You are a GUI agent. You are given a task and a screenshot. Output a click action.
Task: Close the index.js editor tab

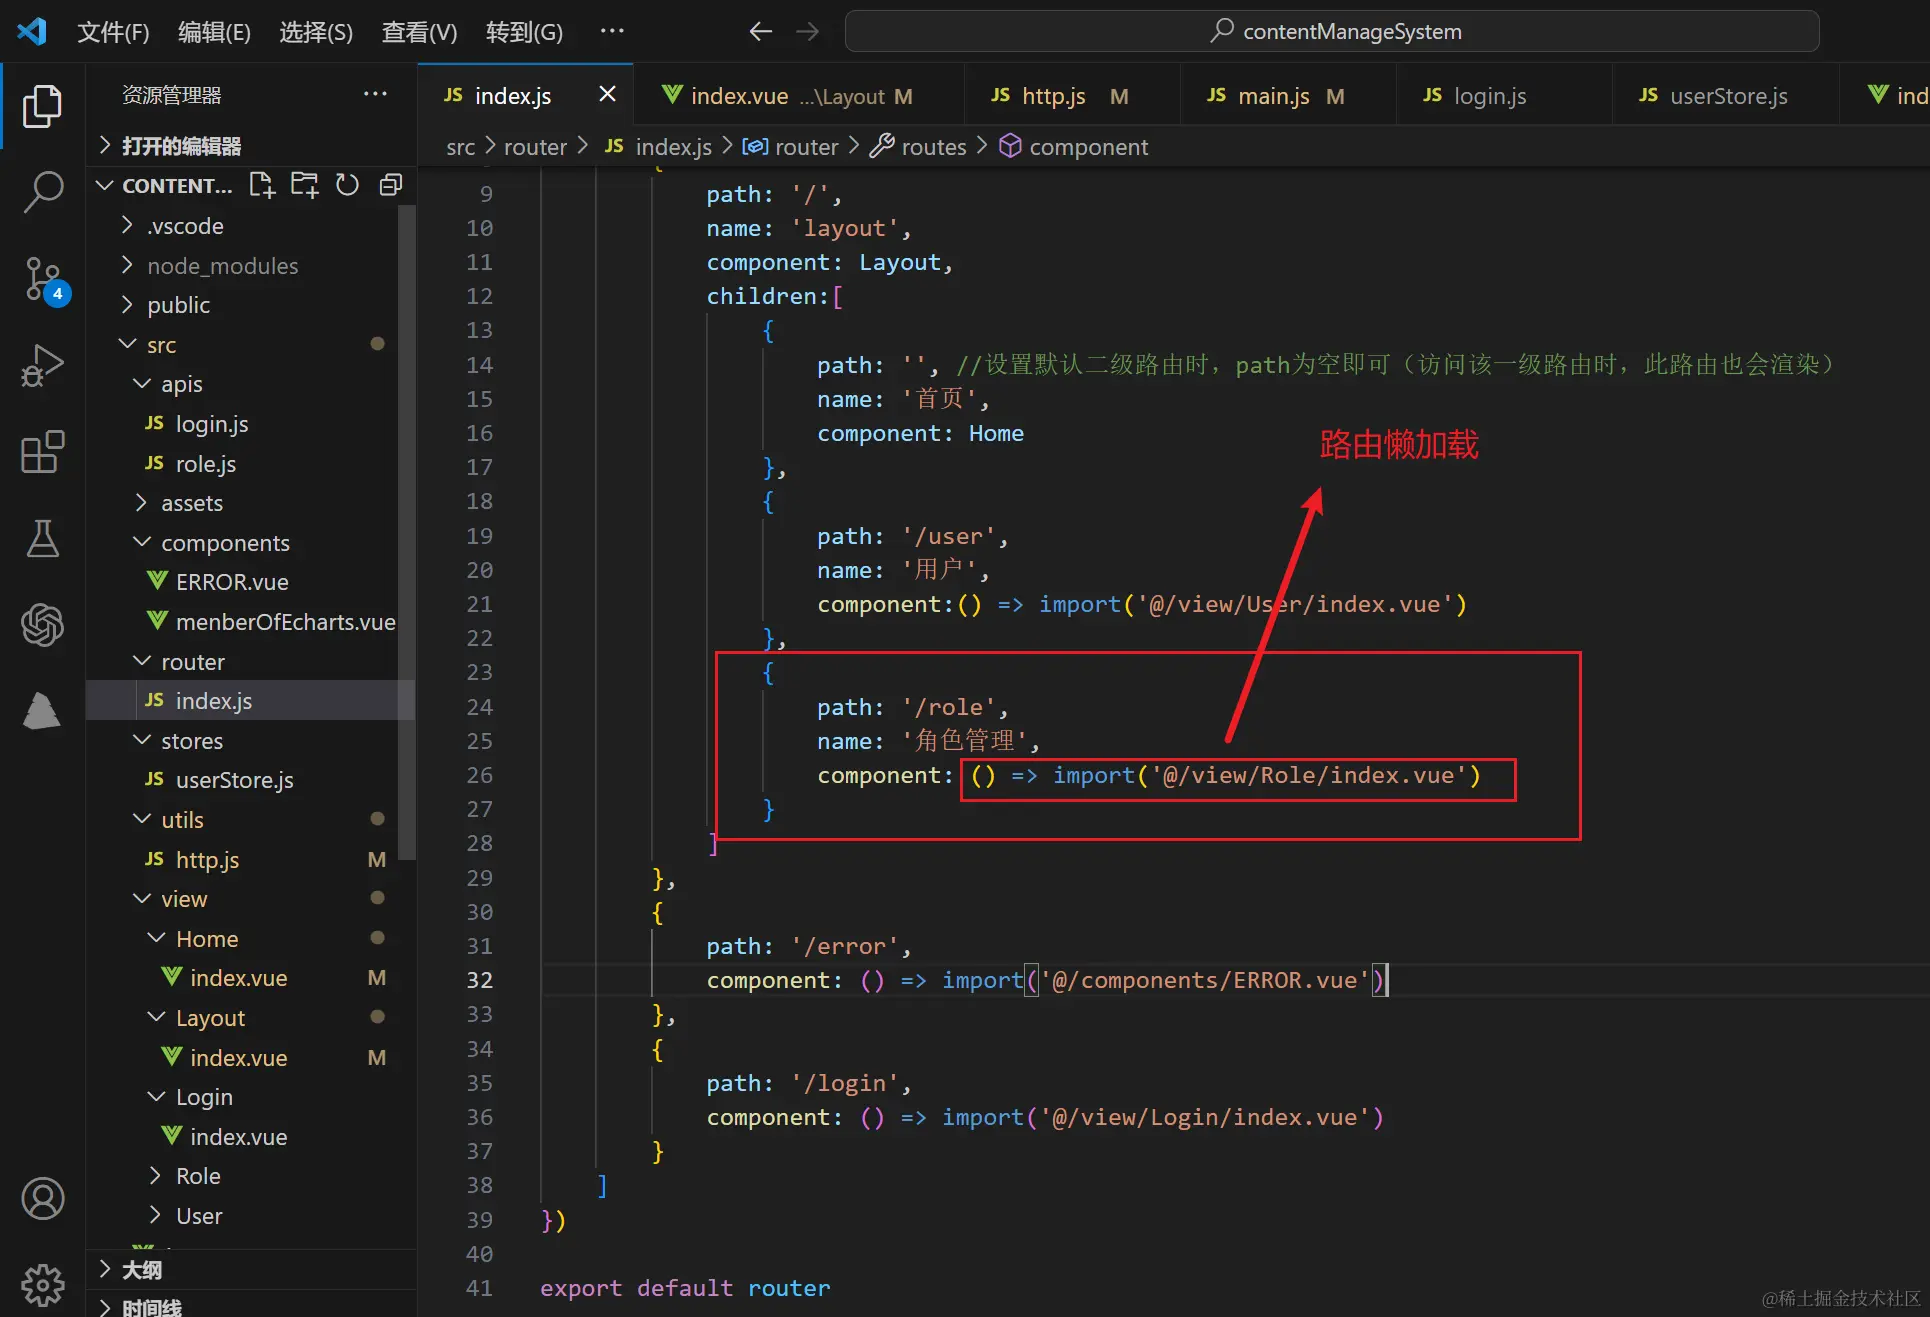[x=607, y=94]
